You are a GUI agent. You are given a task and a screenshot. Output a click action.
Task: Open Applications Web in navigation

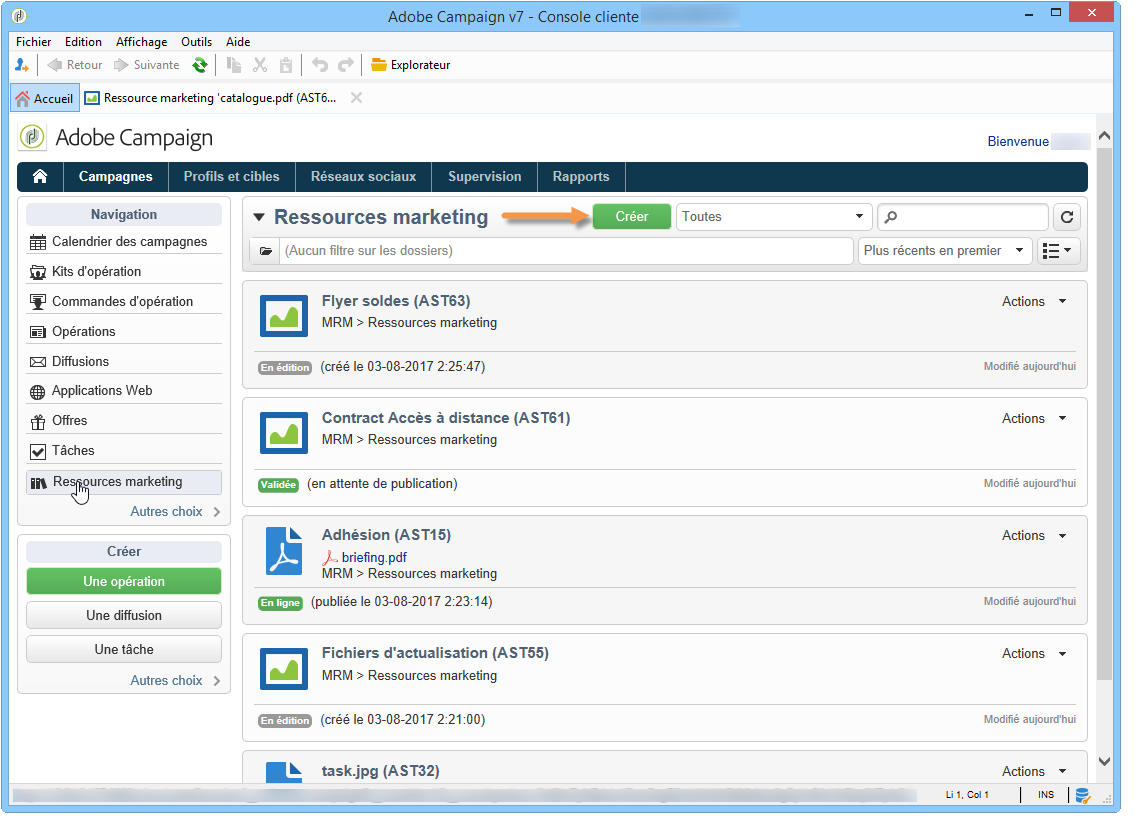pos(124,391)
